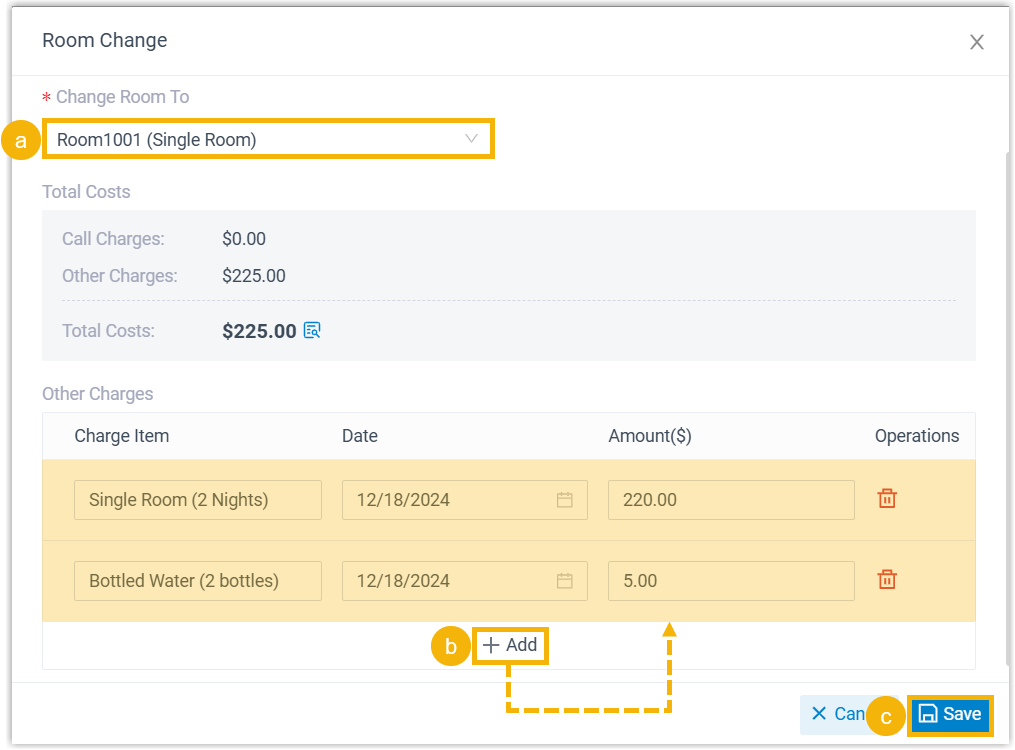Delete the Bottled Water charge row
The width and height of the screenshot is (1015, 750).
pyautogui.click(x=887, y=580)
